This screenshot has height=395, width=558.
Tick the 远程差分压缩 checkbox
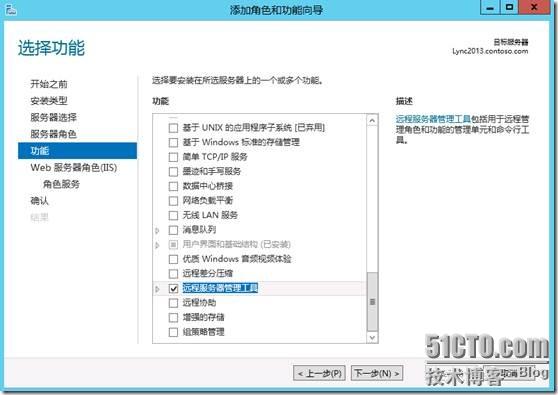pyautogui.click(x=173, y=274)
